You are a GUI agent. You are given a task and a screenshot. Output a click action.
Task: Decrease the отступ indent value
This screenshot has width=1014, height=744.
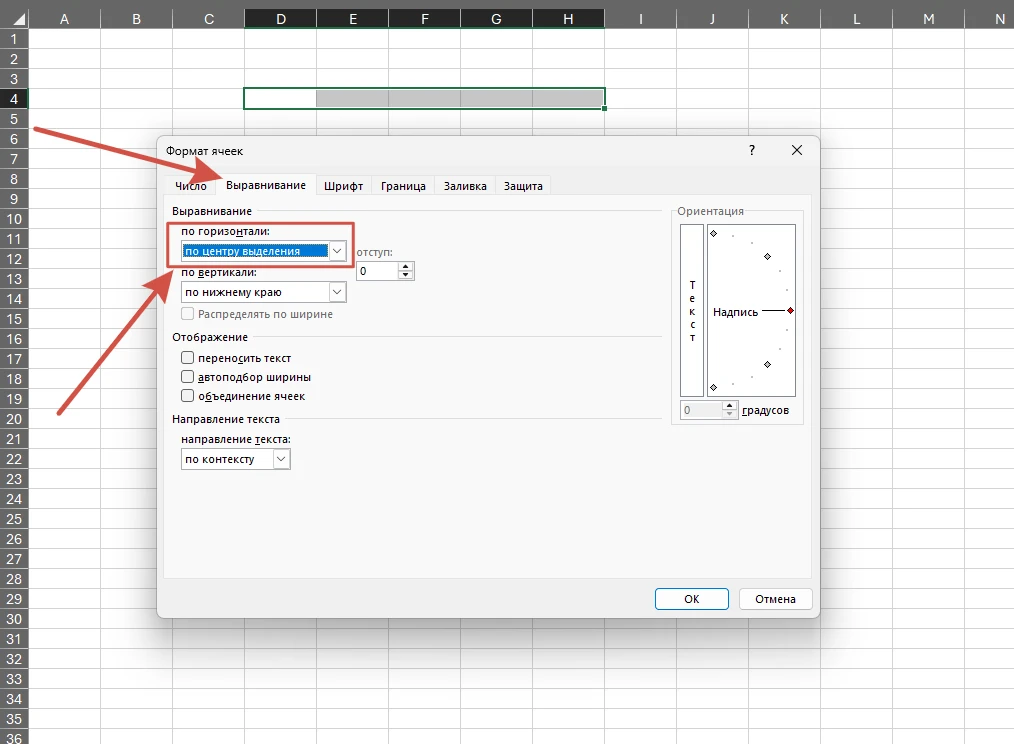[405, 275]
